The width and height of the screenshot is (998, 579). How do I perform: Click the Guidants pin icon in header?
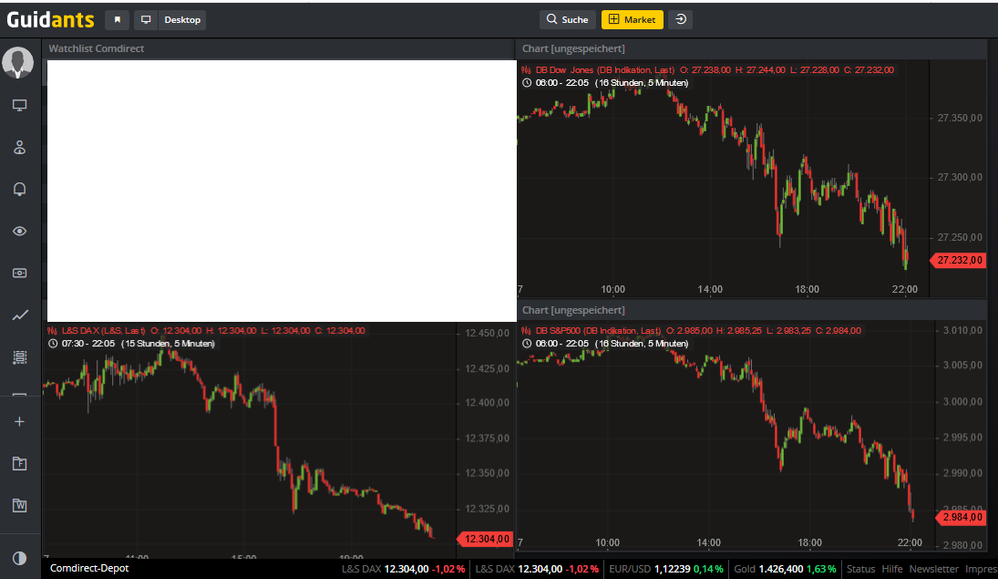pyautogui.click(x=117, y=19)
